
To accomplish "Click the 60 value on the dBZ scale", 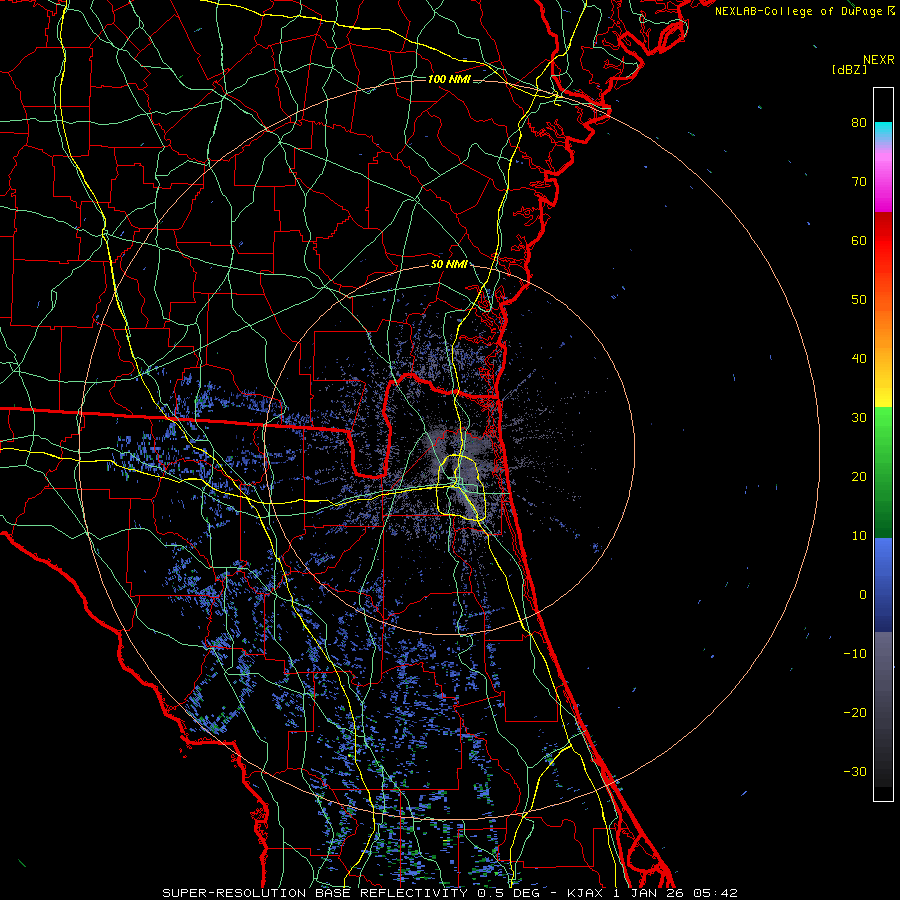I will 859,240.
